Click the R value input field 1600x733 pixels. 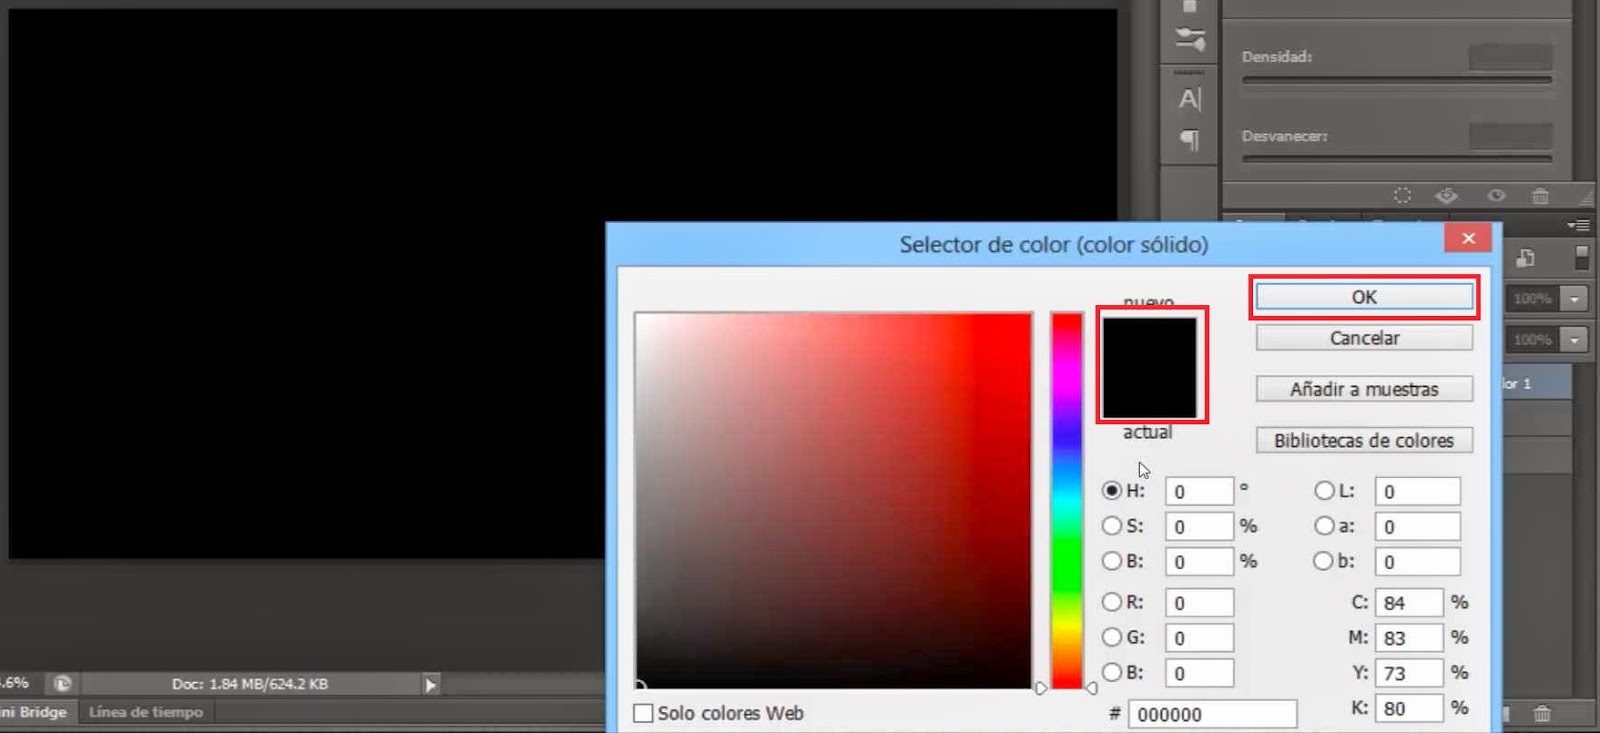point(1199,602)
